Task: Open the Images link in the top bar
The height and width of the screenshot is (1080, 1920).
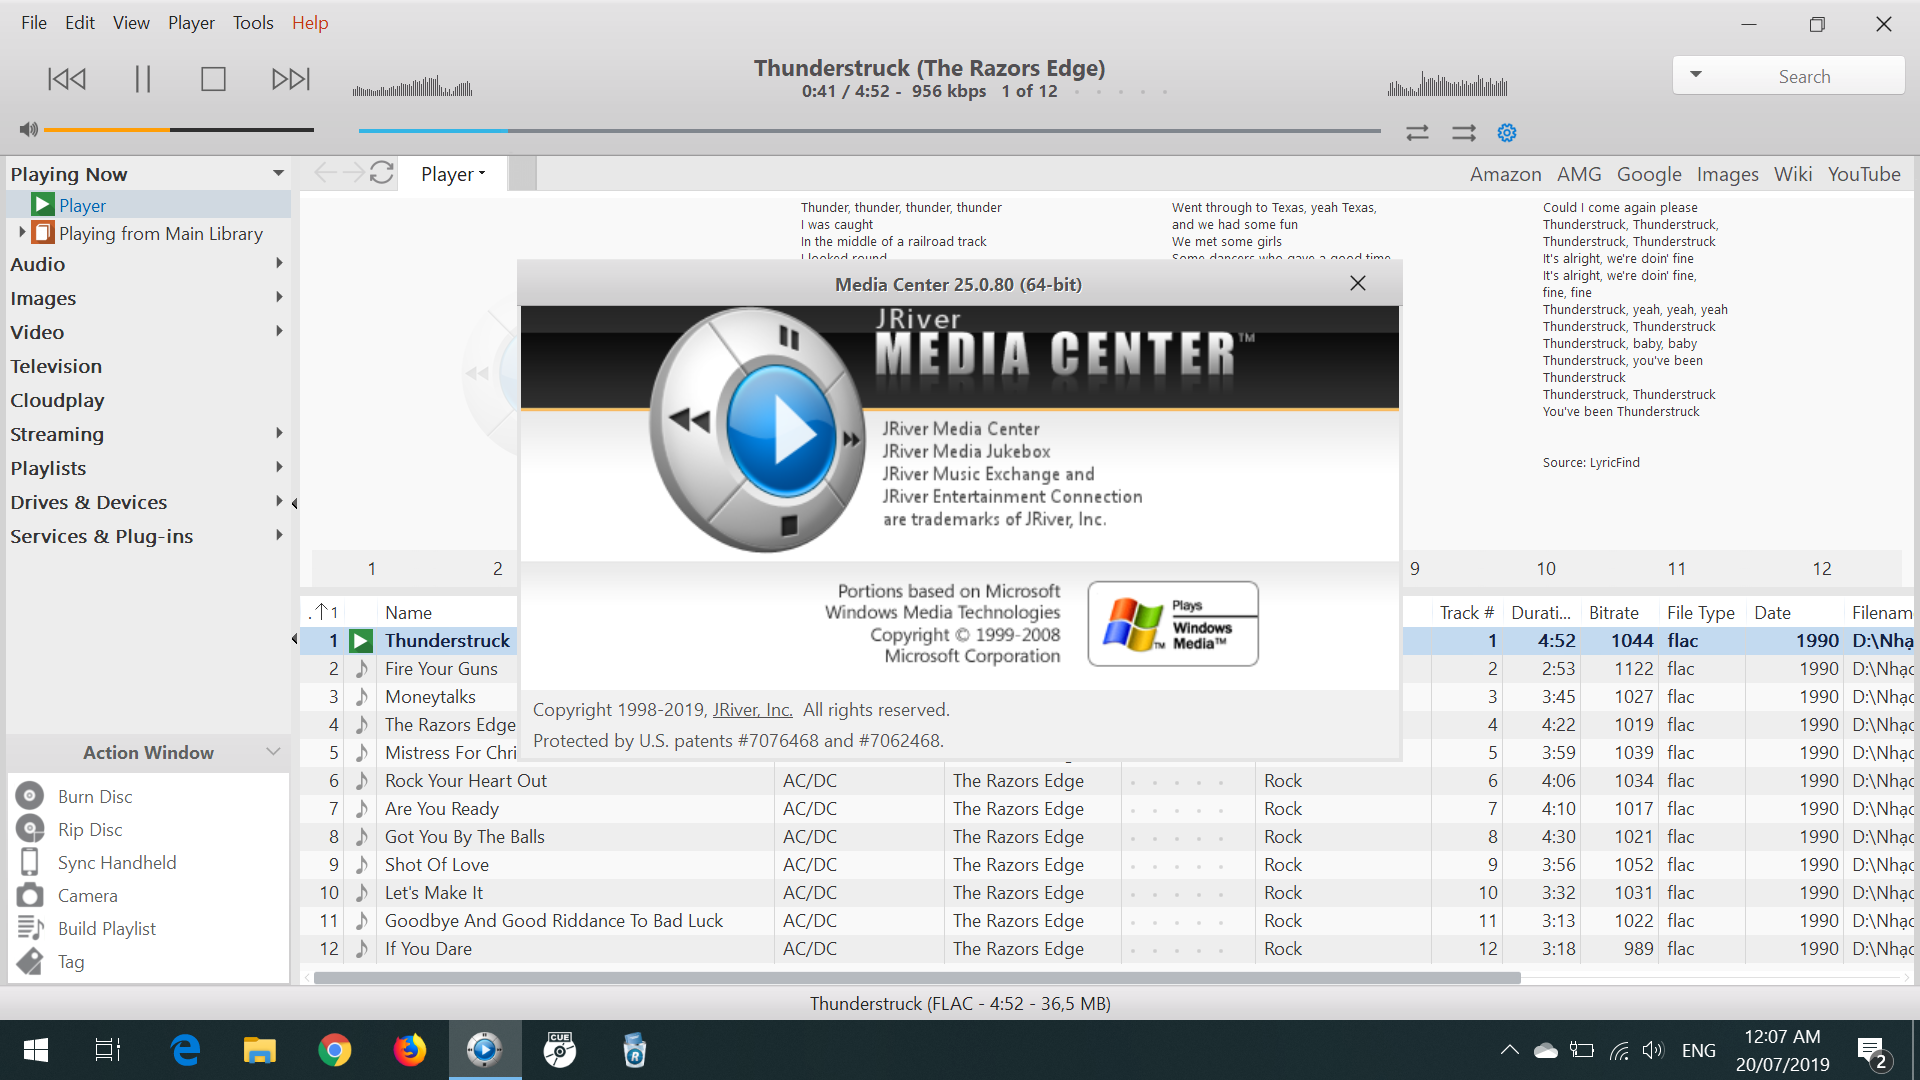Action: [1727, 174]
